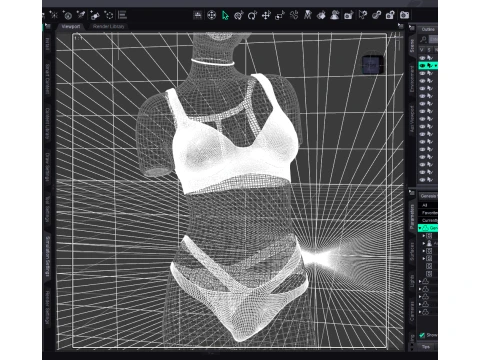Open the Scene pane options menu
The image size is (480, 360).
412,27
